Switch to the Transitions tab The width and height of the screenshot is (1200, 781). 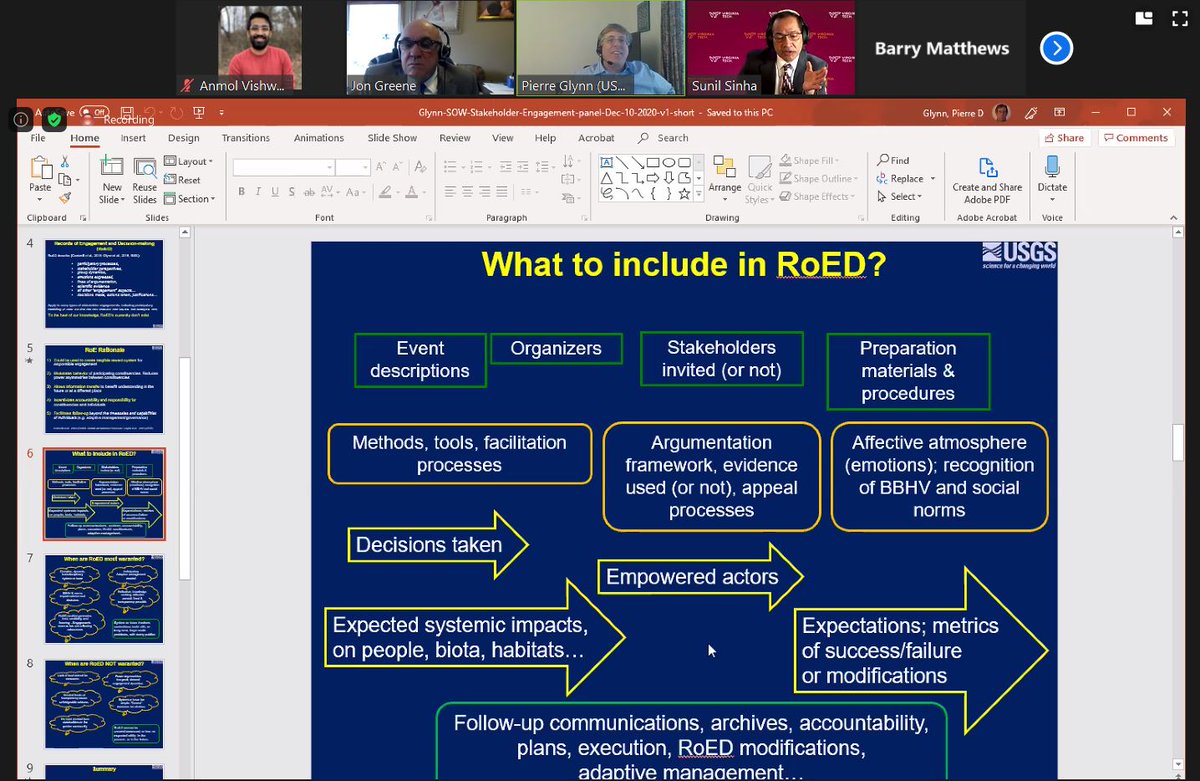click(246, 138)
